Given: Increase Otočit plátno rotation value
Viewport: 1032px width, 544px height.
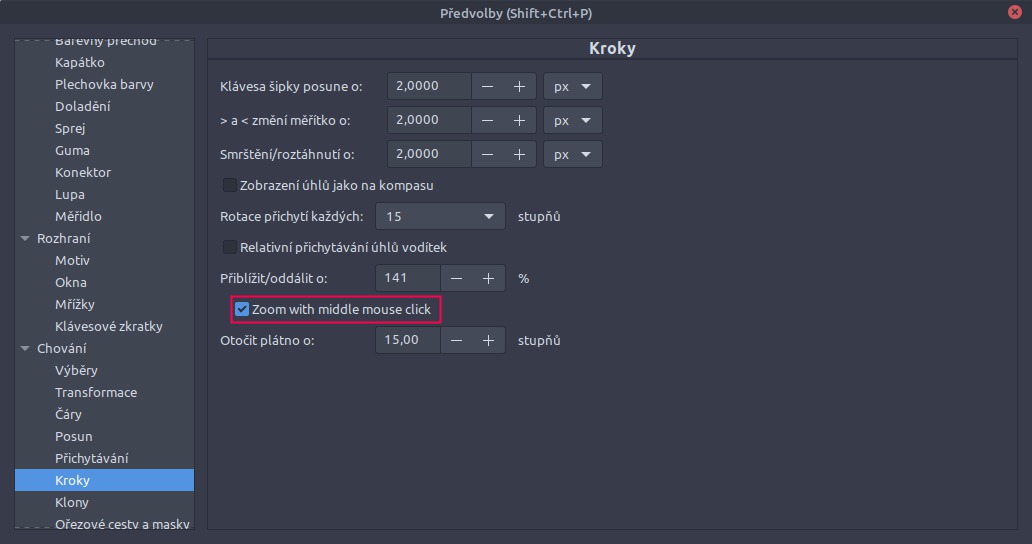Looking at the screenshot, I should 488,340.
